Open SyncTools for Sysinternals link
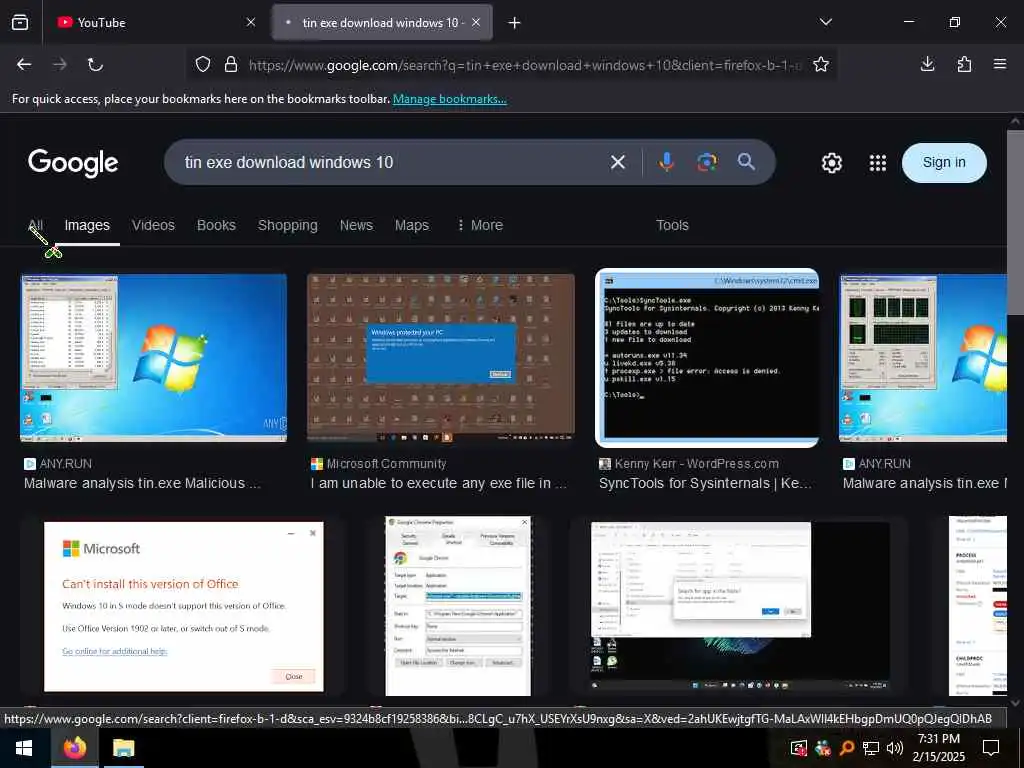Viewport: 1024px width, 768px height. tap(705, 483)
